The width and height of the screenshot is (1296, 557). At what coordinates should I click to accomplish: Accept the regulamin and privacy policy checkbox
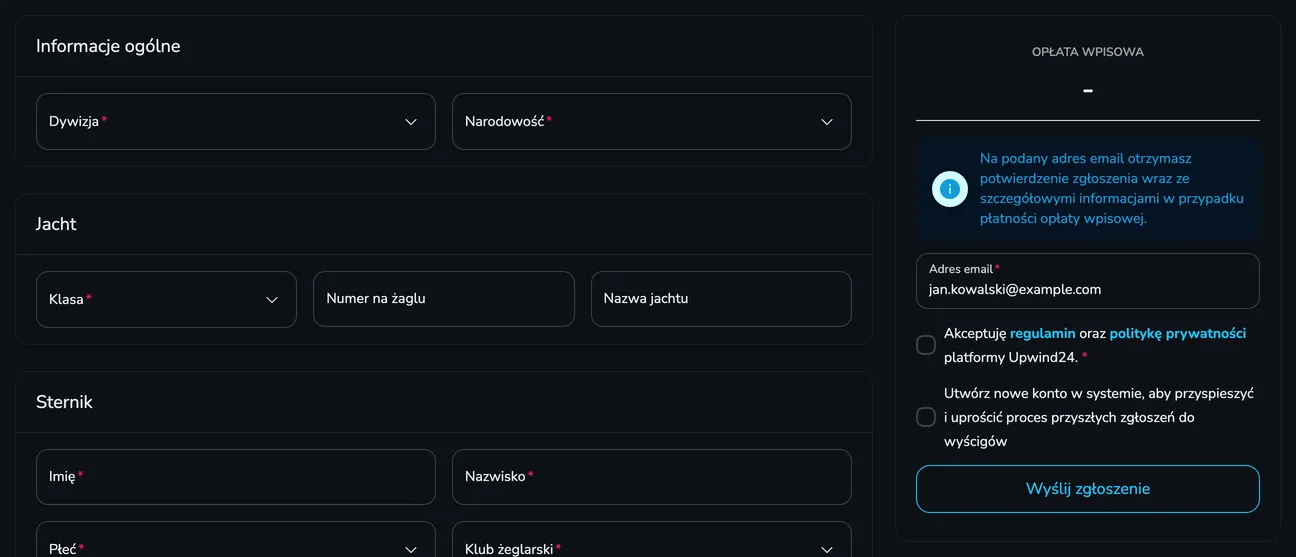point(926,345)
